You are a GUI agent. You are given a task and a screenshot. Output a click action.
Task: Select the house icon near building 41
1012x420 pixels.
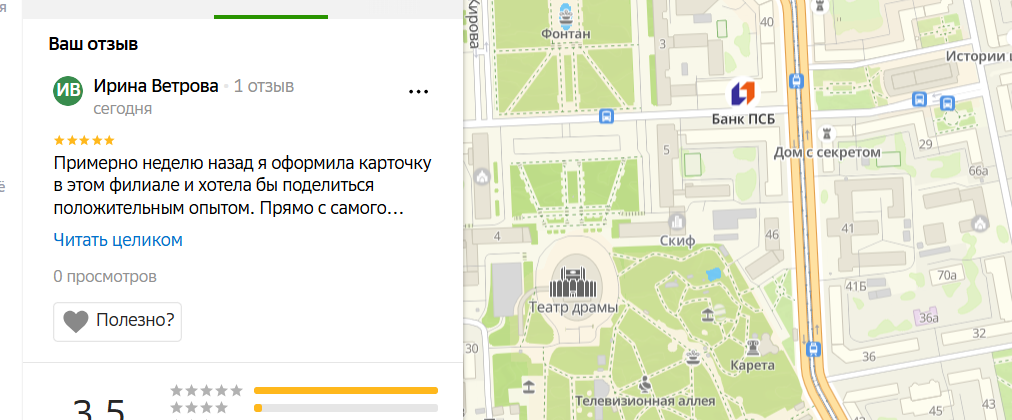click(980, 224)
